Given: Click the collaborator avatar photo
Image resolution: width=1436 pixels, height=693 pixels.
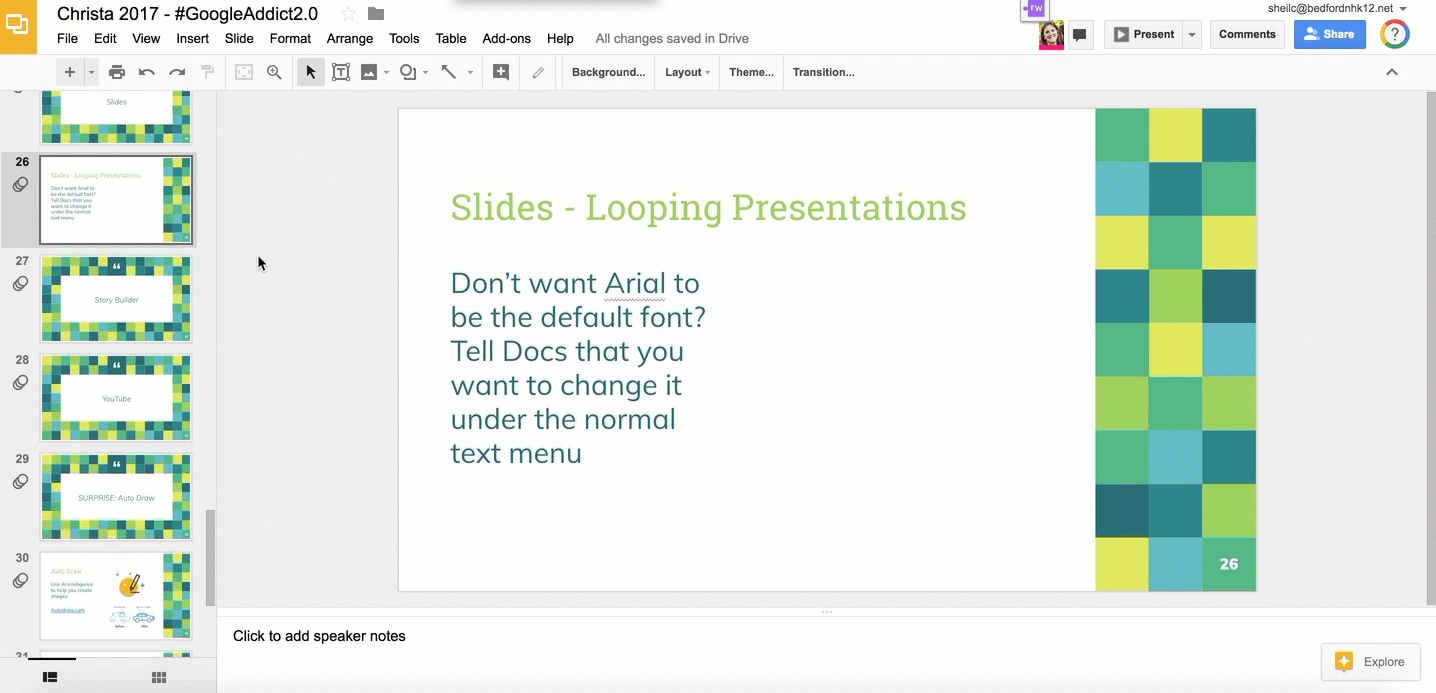Looking at the screenshot, I should click(1051, 35).
